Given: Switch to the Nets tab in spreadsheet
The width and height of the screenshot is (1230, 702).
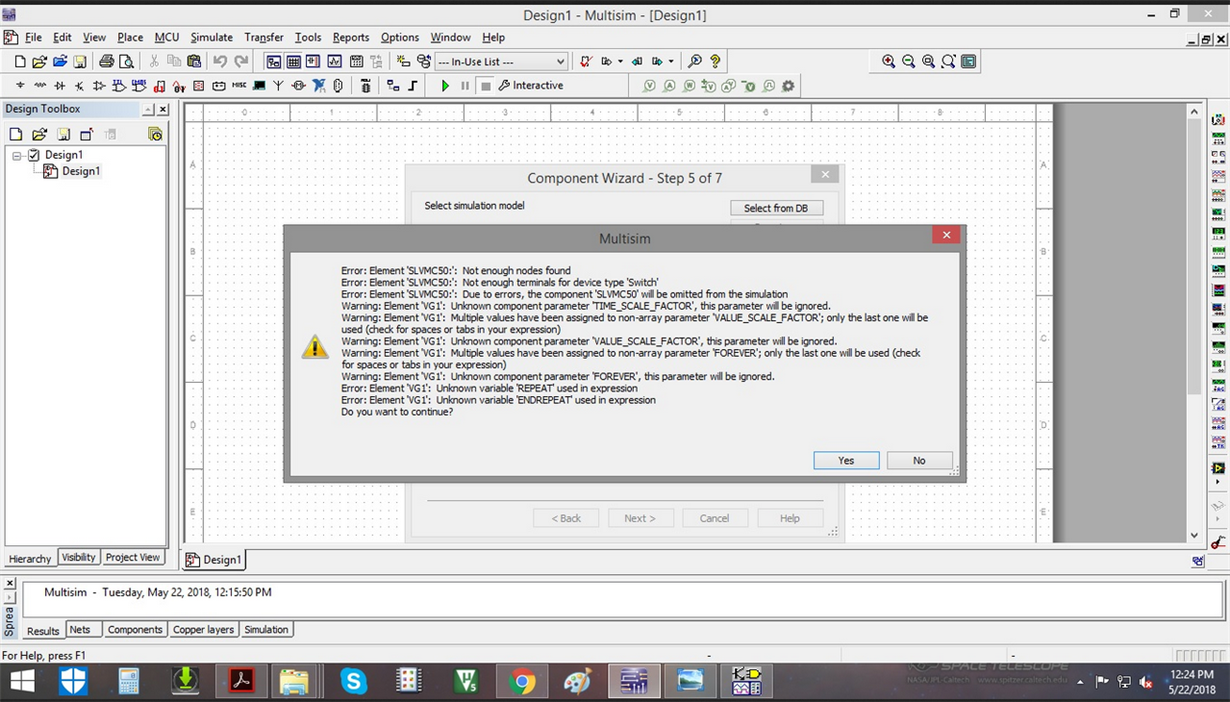Looking at the screenshot, I should (80, 630).
